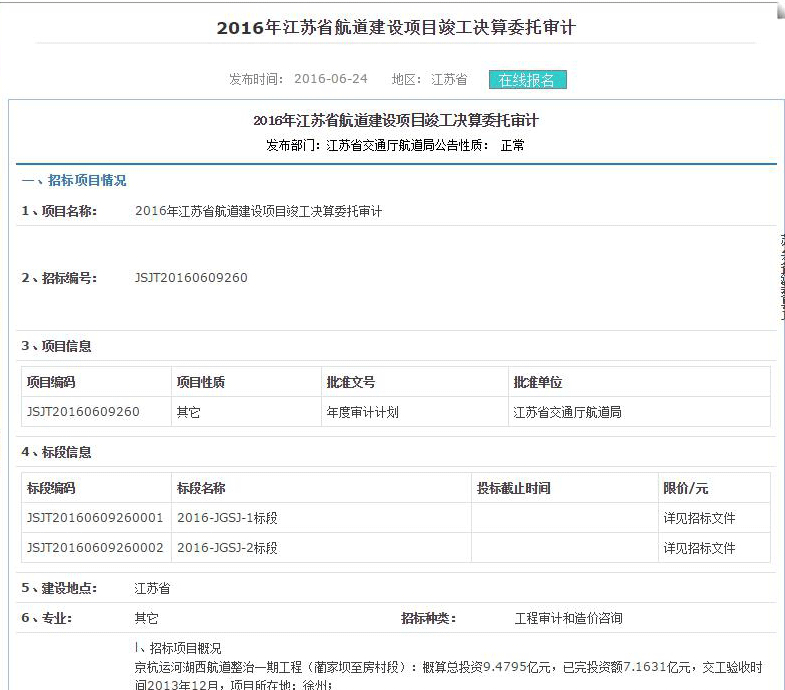Click the 3、项目信息 heading
Viewport: 785px width, 690px height.
tap(56, 346)
